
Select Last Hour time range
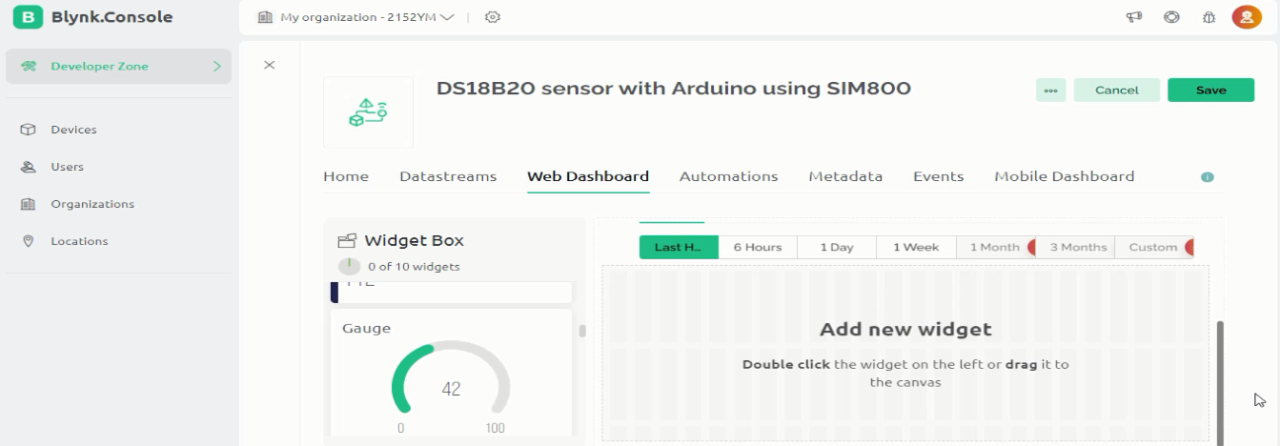[679, 247]
